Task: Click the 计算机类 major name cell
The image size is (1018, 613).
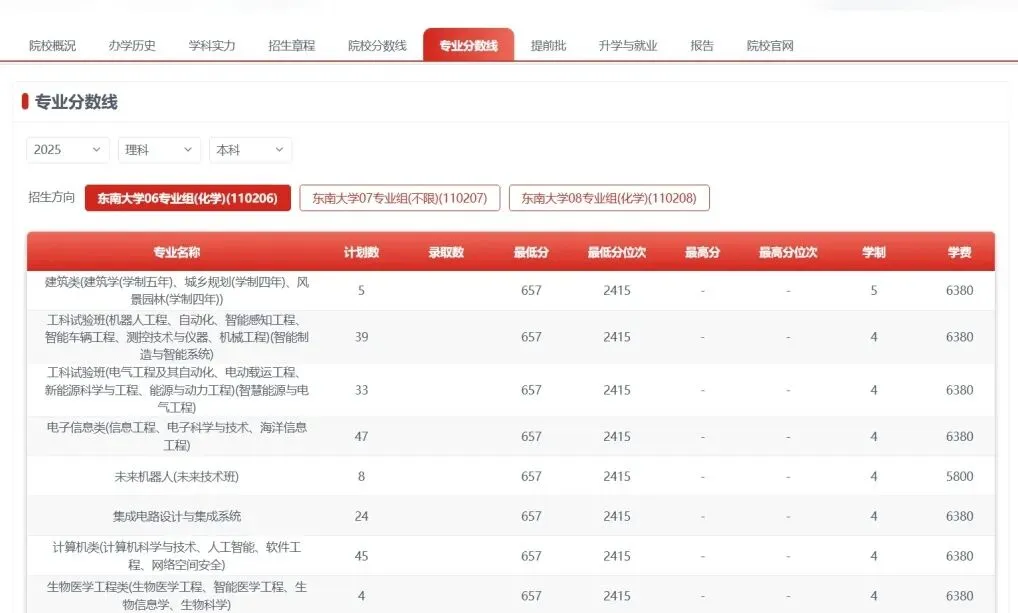Action: pos(177,556)
